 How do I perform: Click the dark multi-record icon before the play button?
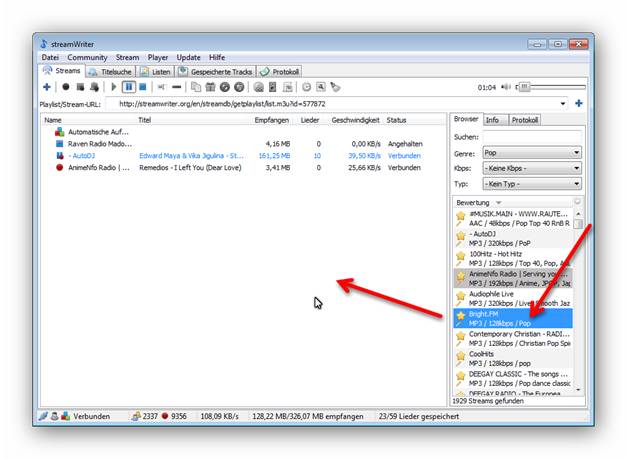94,87
